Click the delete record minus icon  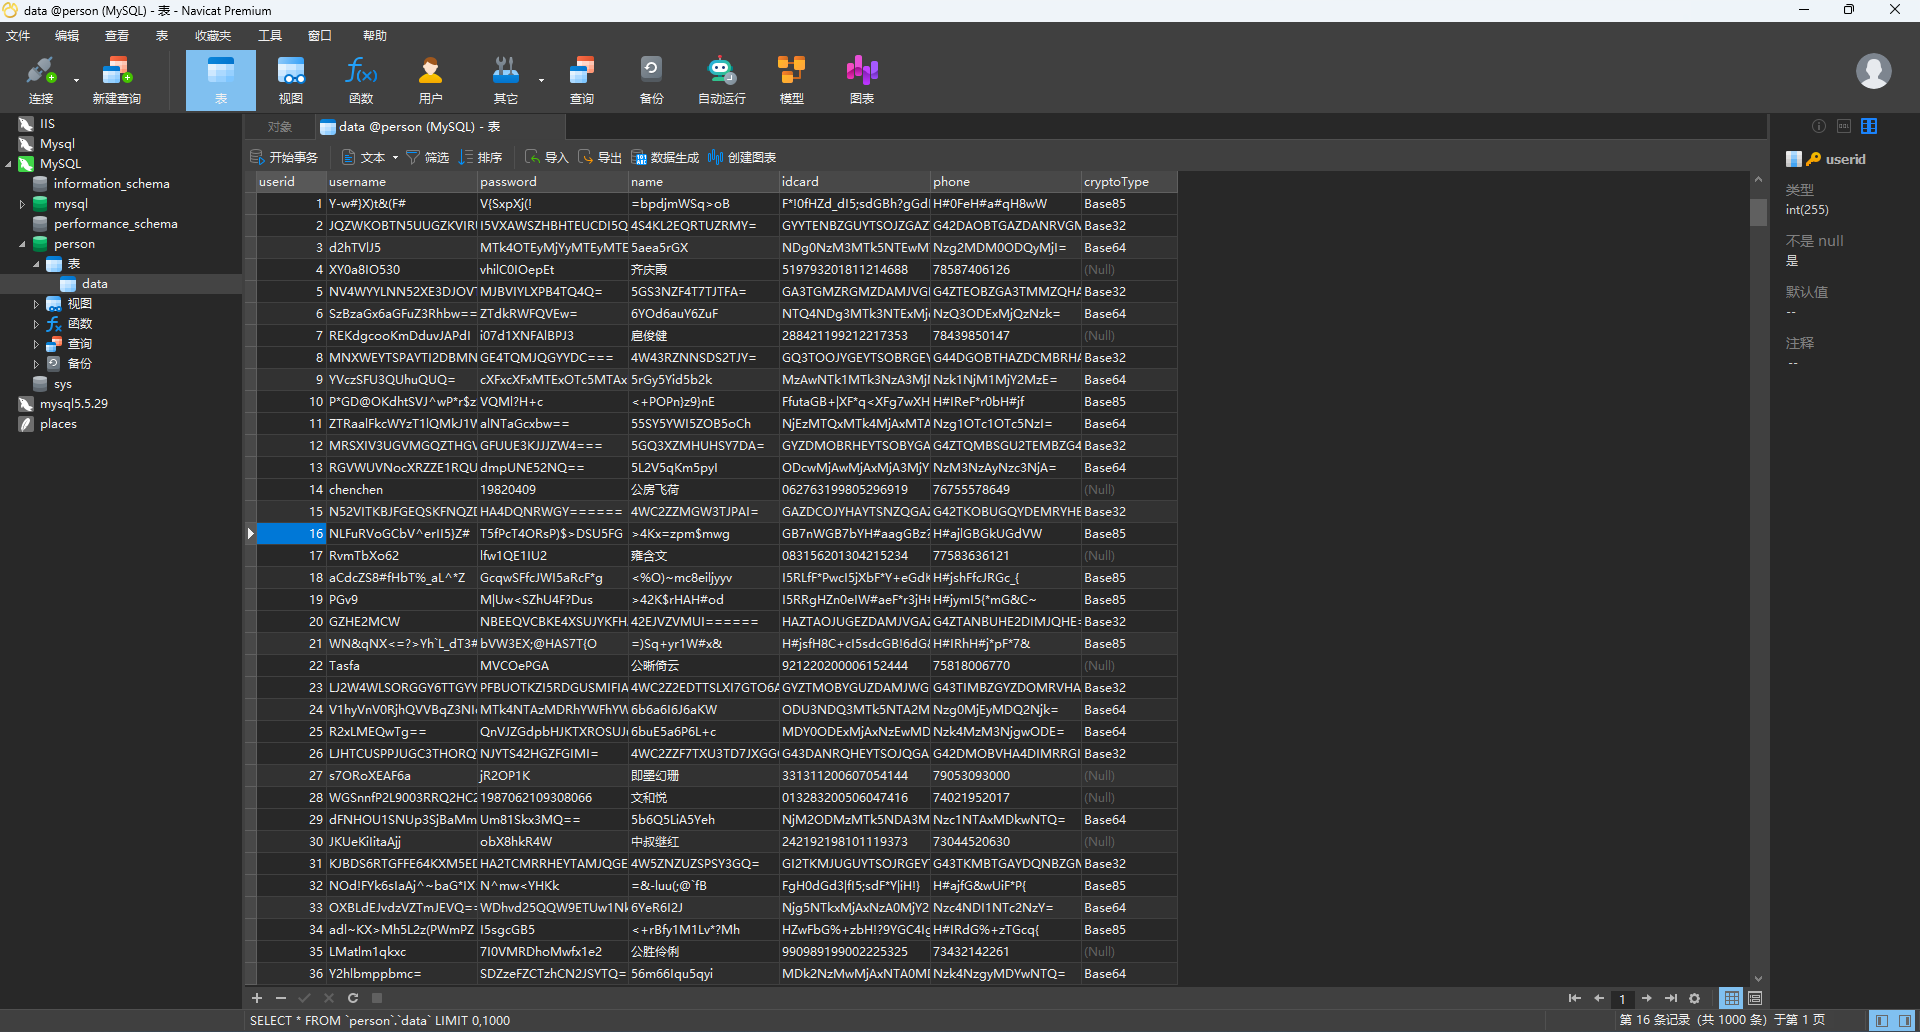click(x=281, y=998)
